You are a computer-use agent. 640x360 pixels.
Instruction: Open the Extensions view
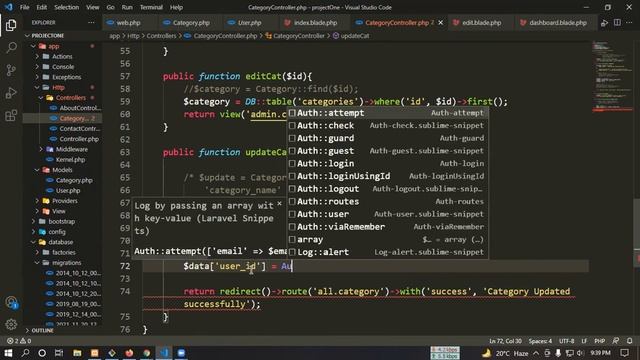click(x=11, y=116)
